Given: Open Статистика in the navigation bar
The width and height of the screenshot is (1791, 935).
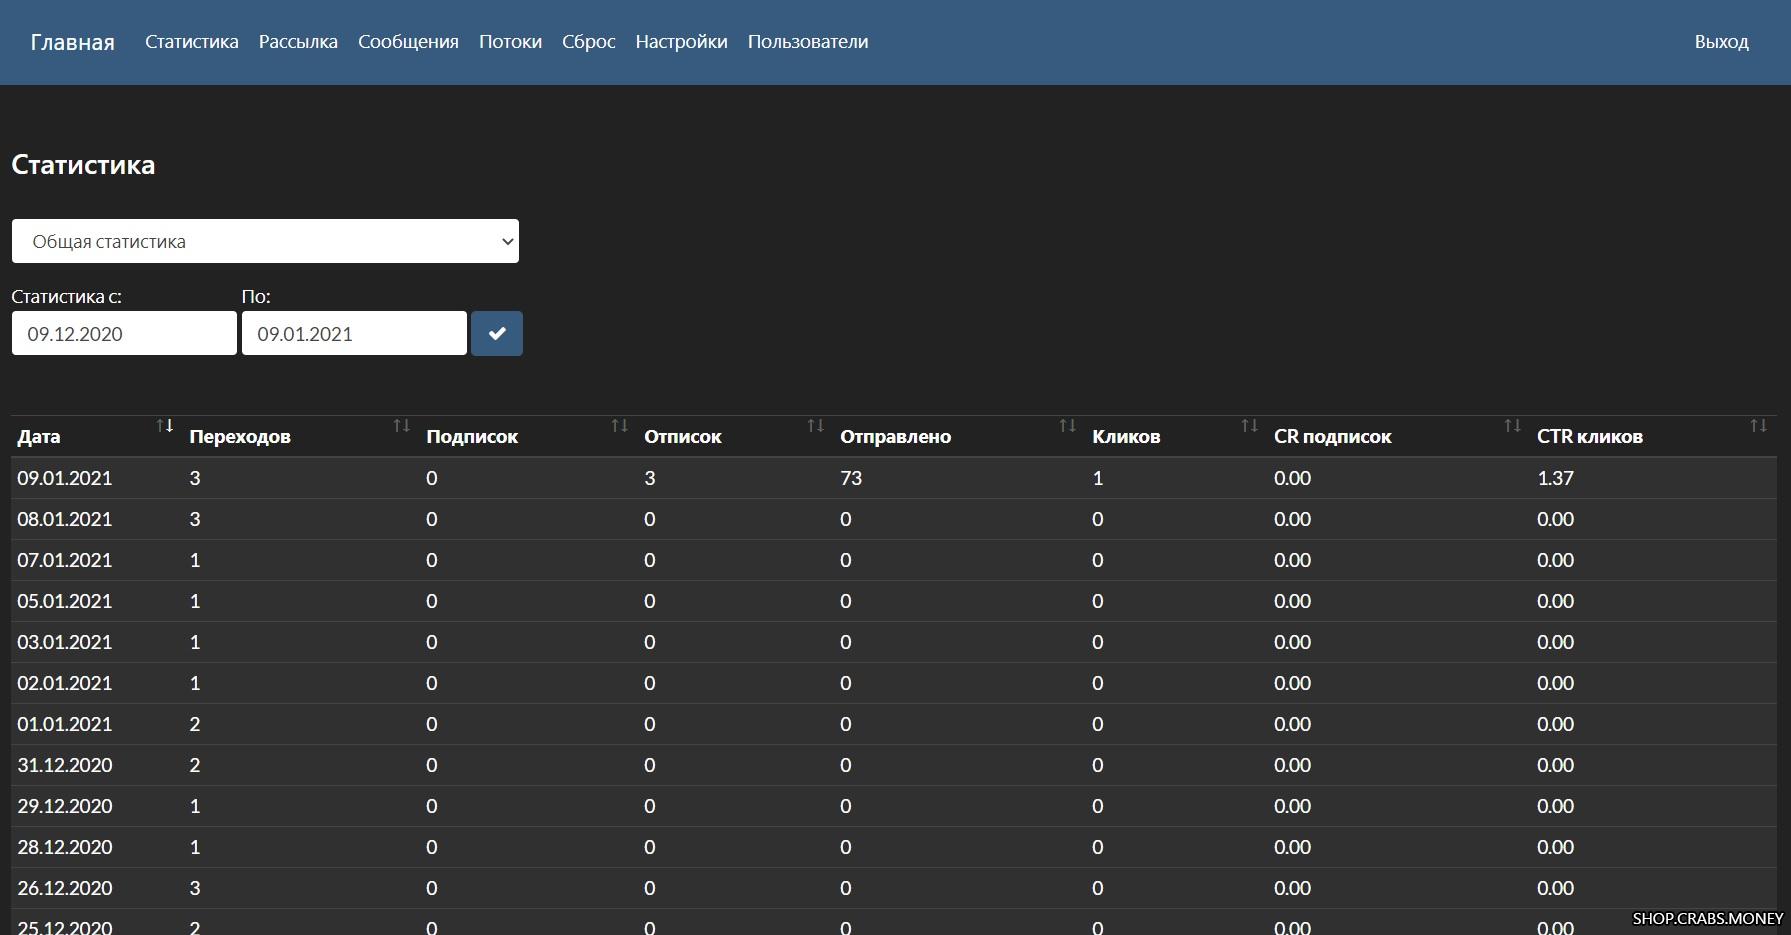Looking at the screenshot, I should click(192, 42).
